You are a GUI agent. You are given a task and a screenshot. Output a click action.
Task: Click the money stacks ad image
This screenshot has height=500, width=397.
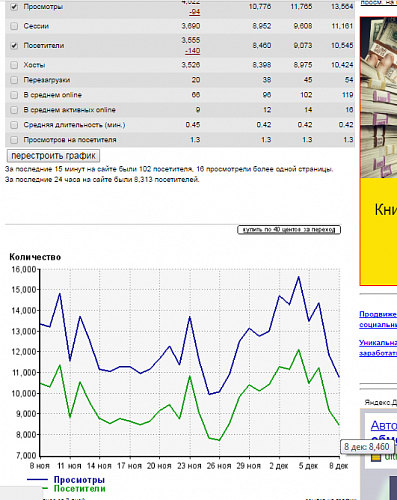379,97
